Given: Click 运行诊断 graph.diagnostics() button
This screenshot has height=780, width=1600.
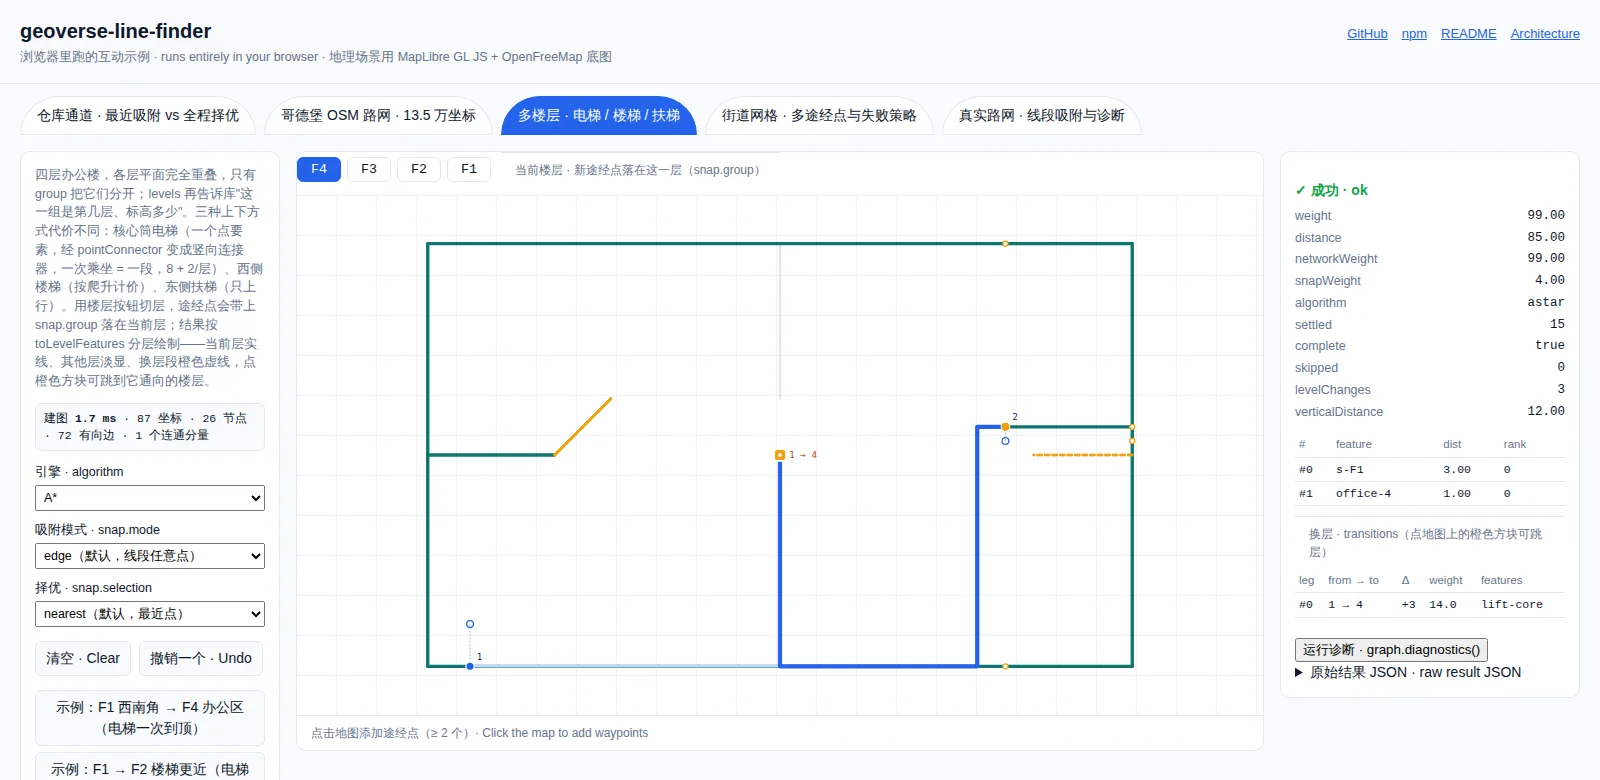Looking at the screenshot, I should [1391, 650].
